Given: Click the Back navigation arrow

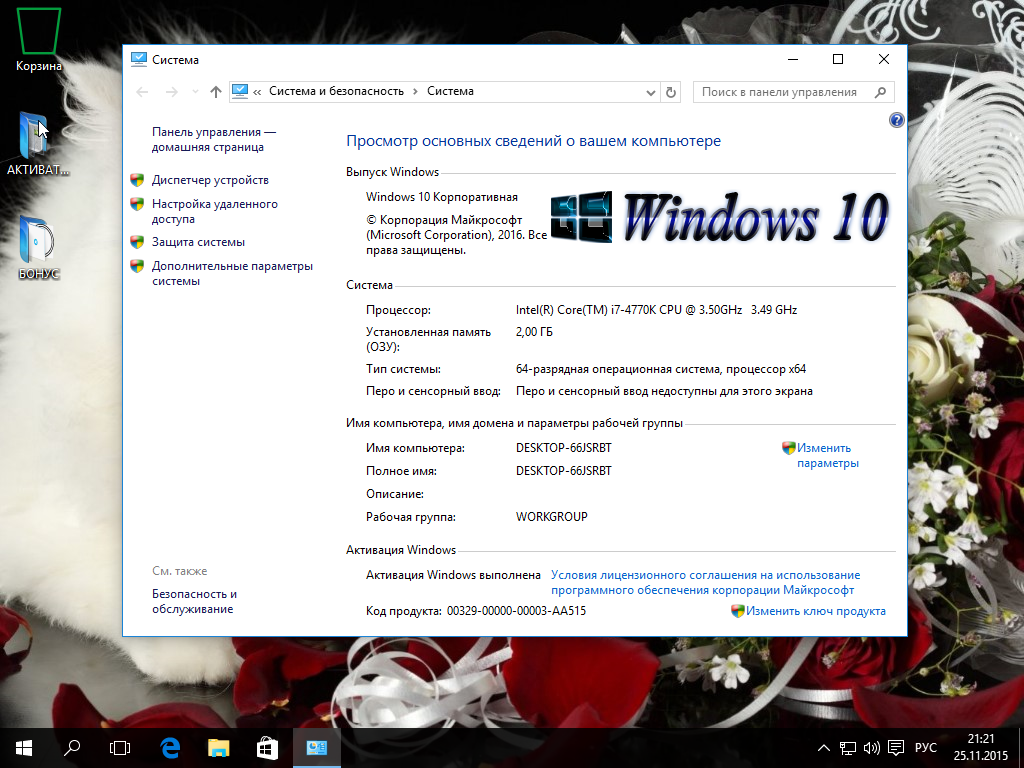Looking at the screenshot, I should 142,92.
